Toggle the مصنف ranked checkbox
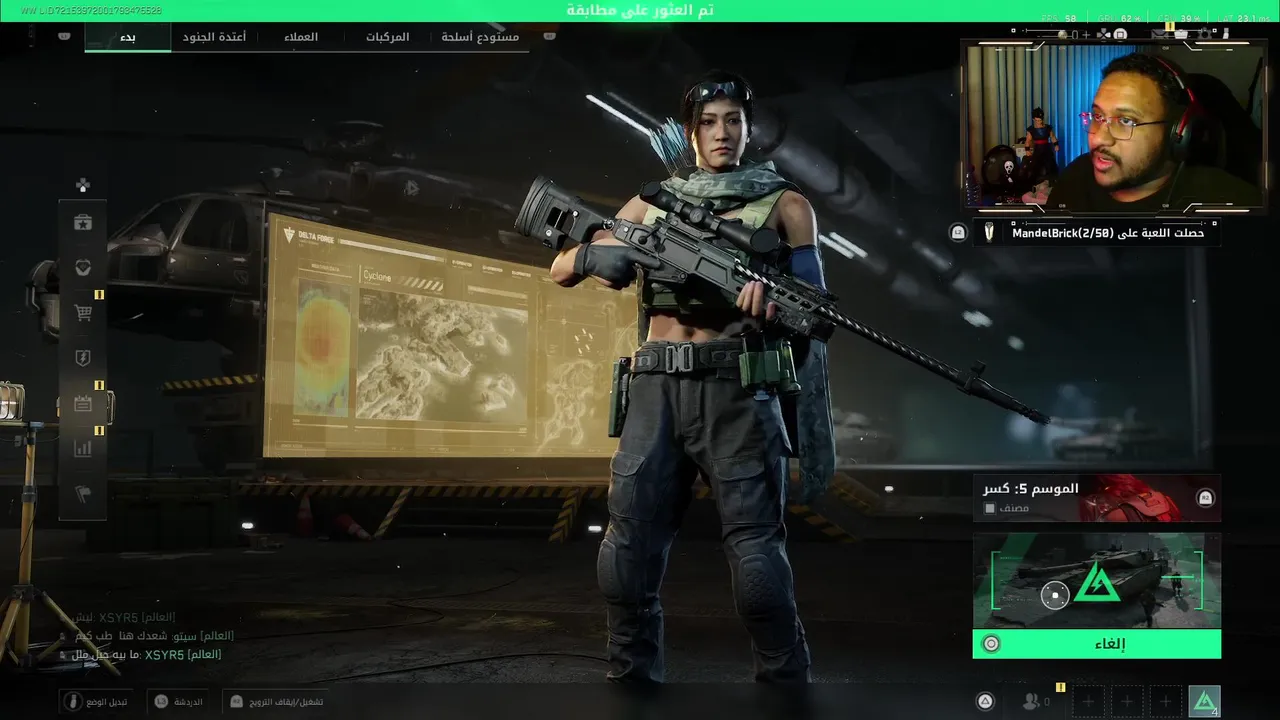 pos(990,508)
